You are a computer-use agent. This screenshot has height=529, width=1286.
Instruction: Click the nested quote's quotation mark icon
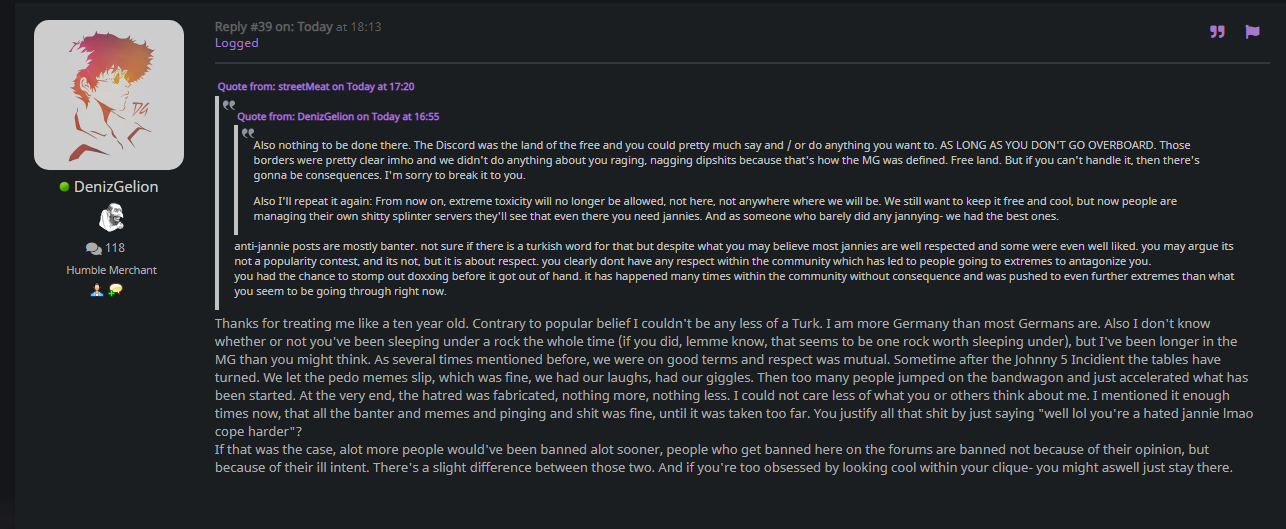247,132
